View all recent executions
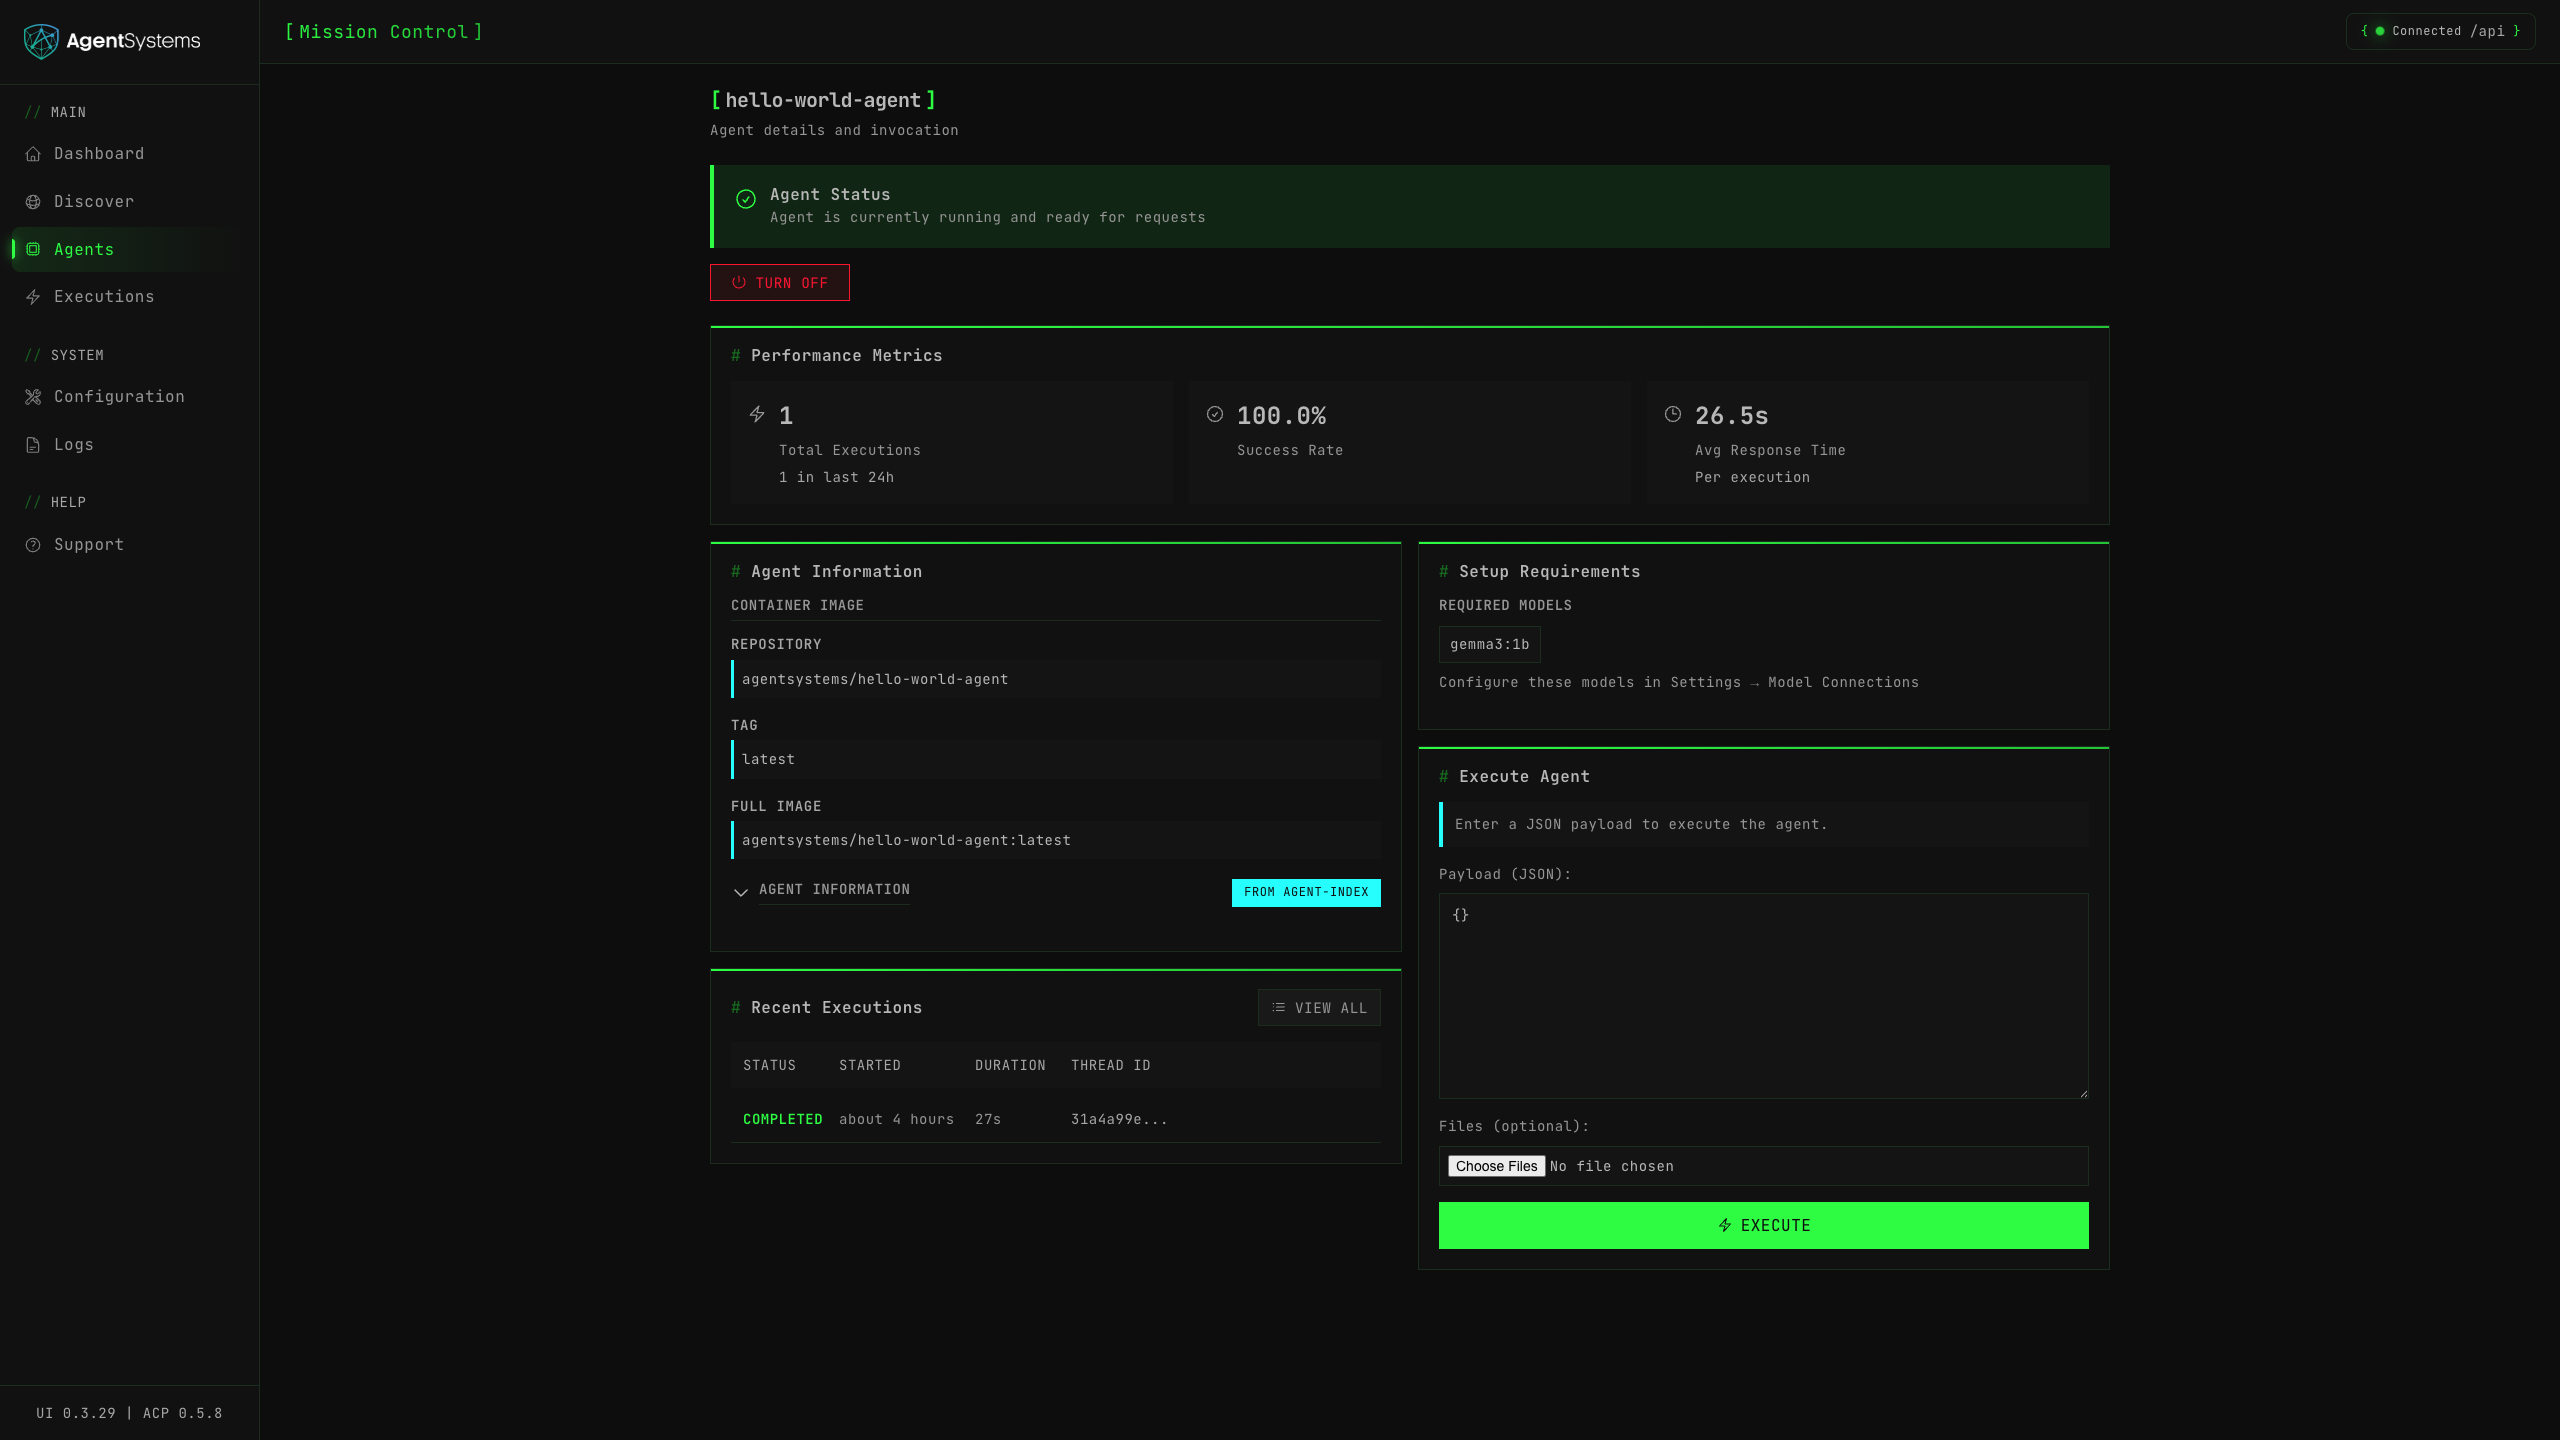Viewport: 2560px width, 1440px height. [1318, 1008]
